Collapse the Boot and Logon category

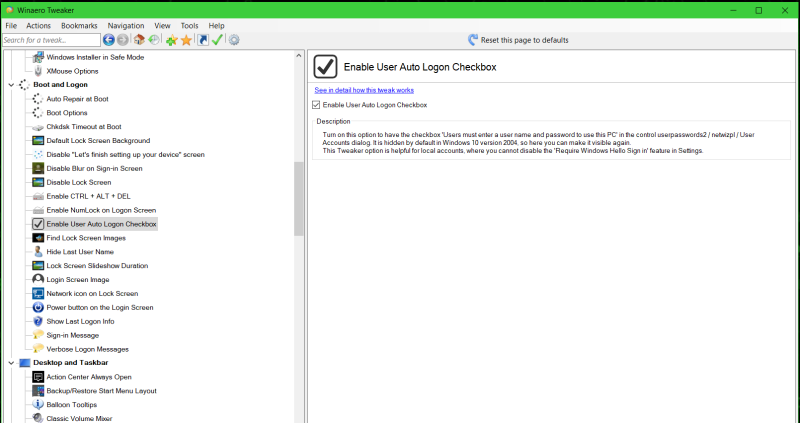tap(11, 85)
